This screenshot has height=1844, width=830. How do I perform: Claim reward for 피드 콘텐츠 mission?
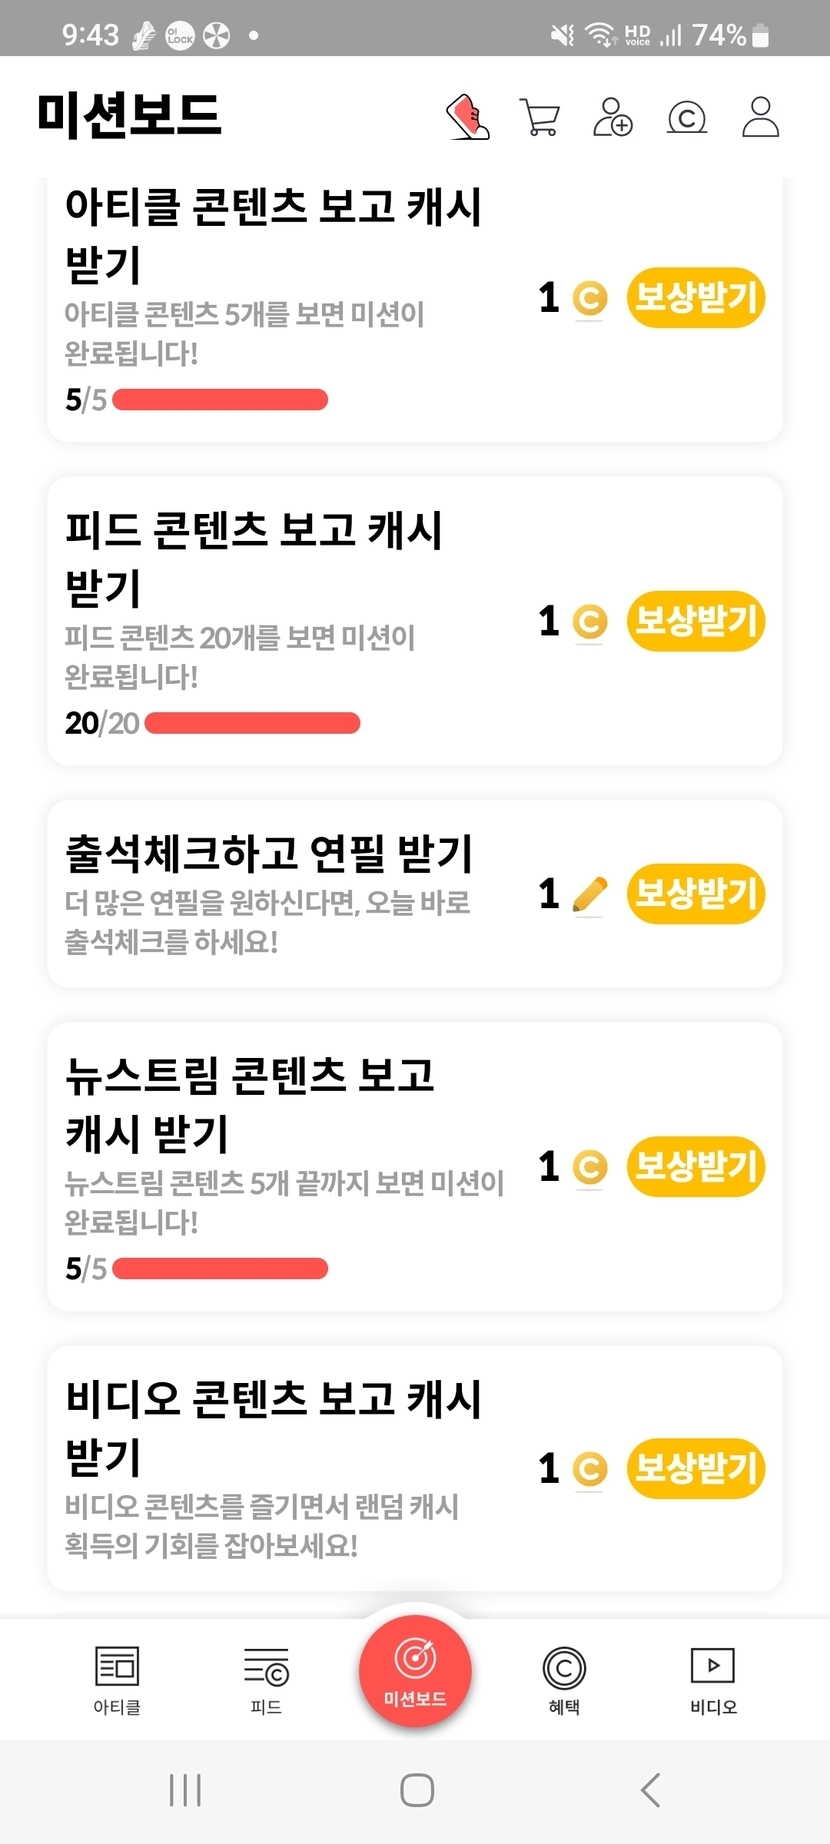coord(695,621)
